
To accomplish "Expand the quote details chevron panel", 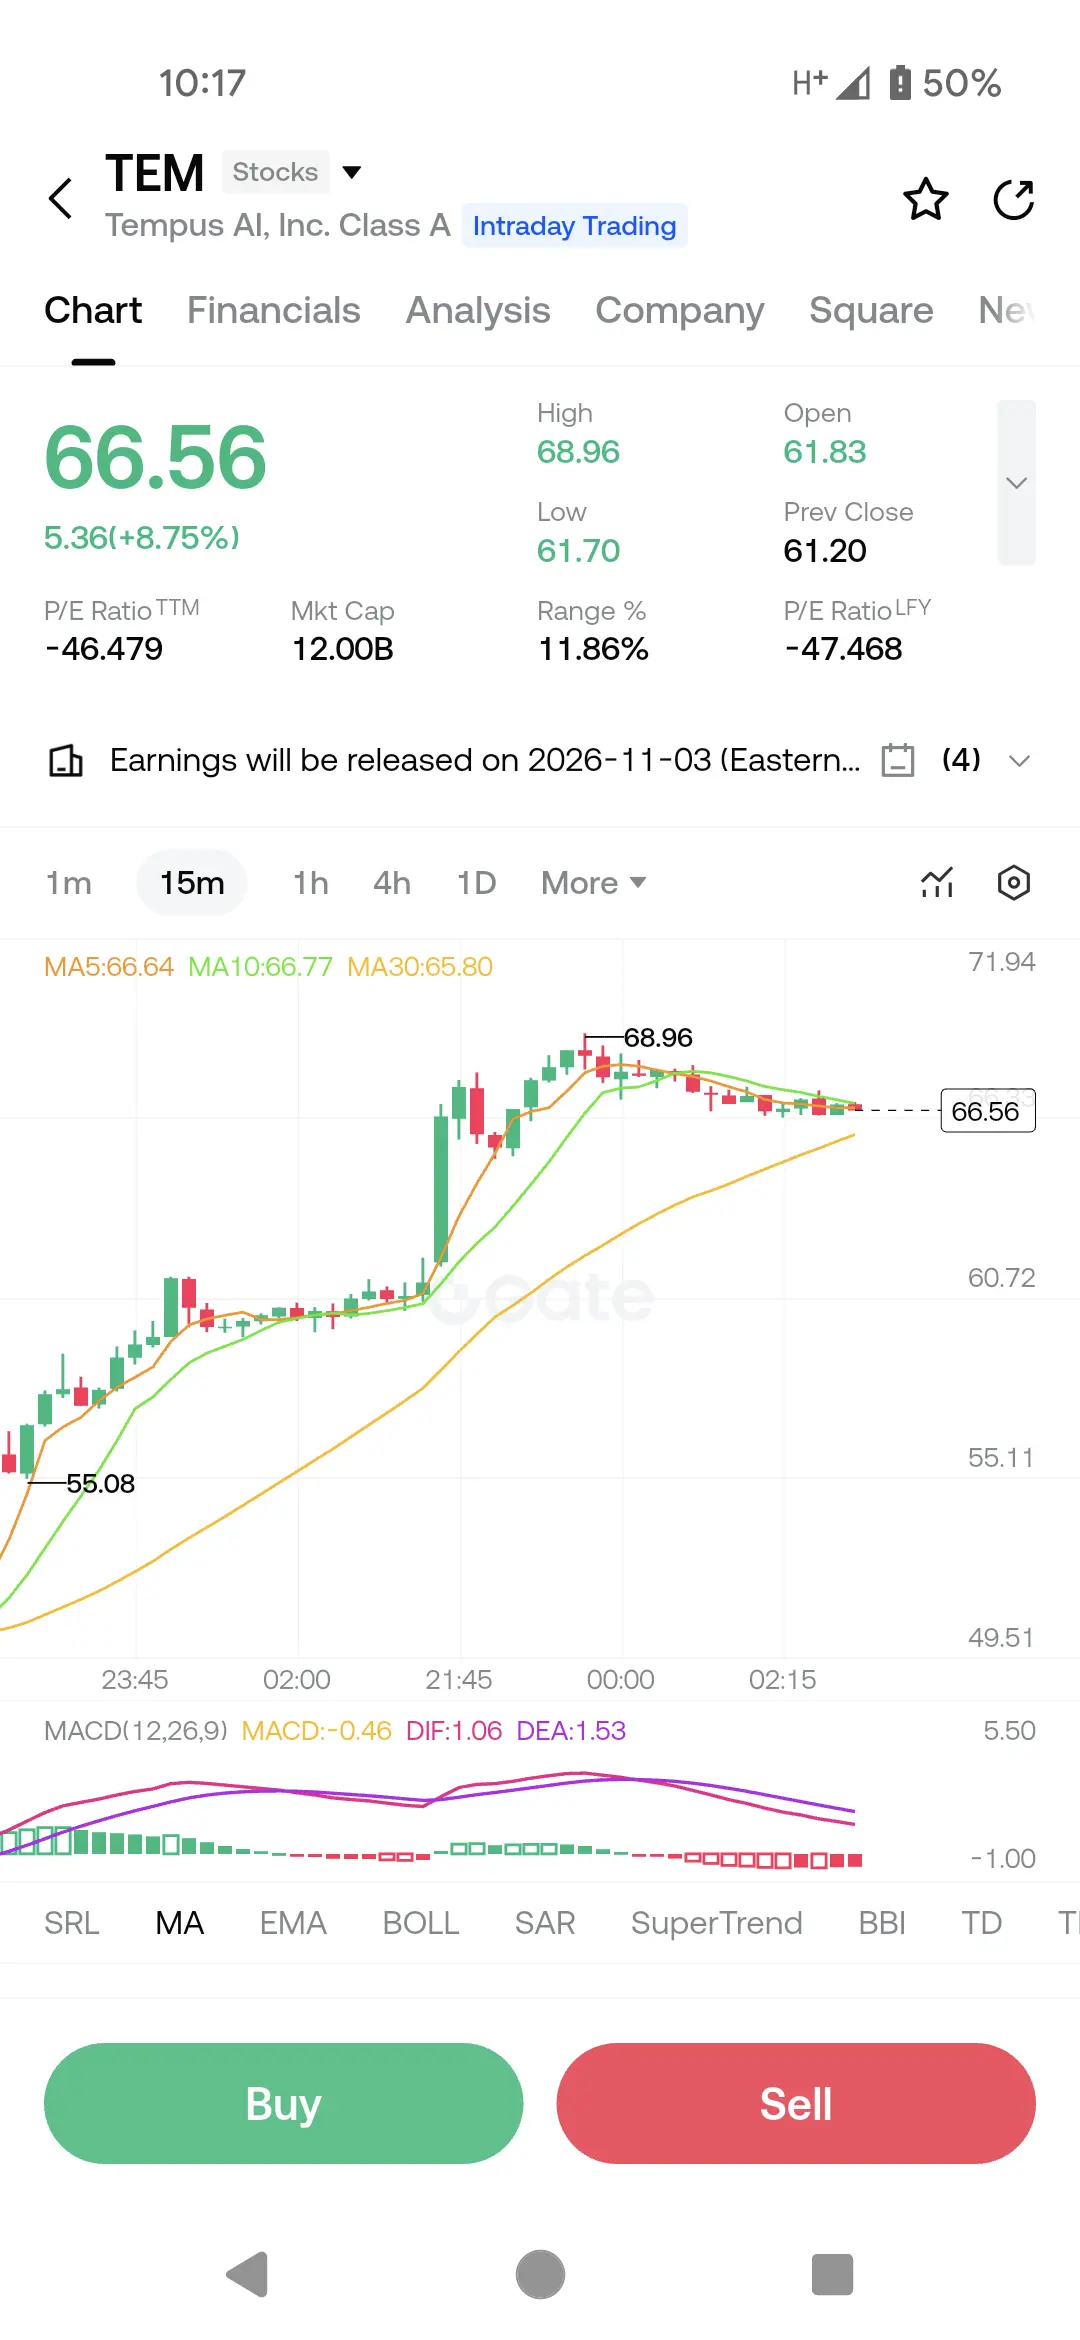I will [x=1016, y=483].
